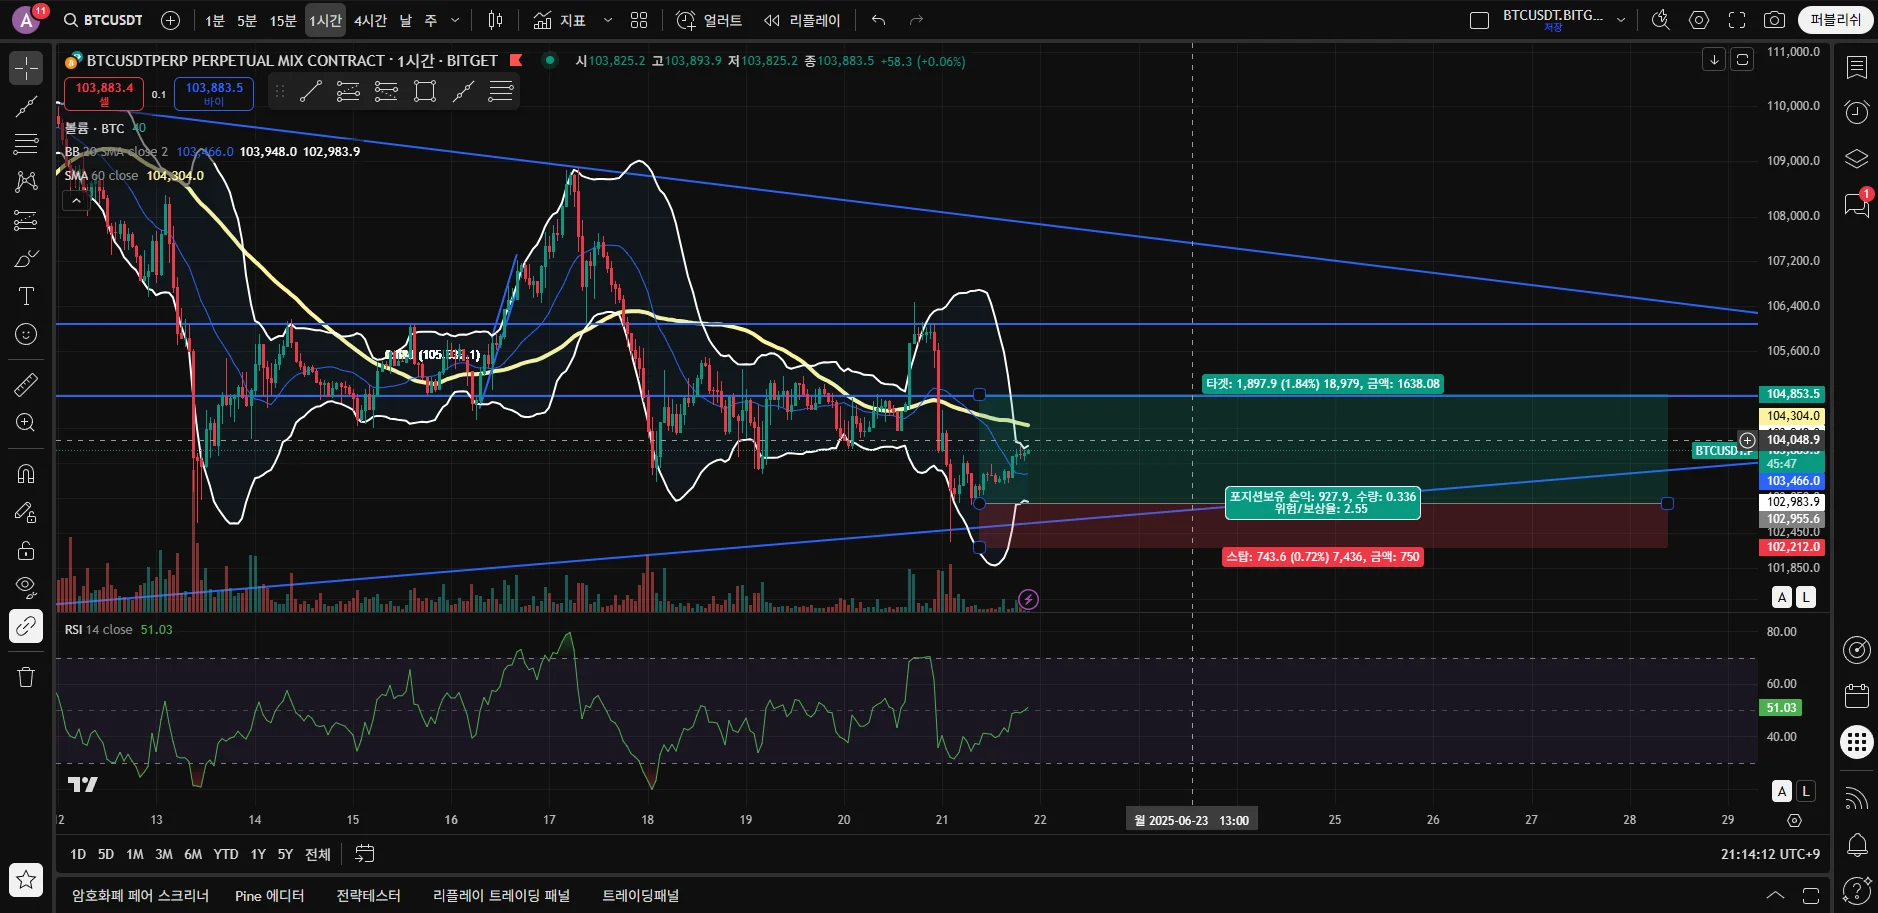Open symbol search for BTCUSDT
Image resolution: width=1878 pixels, height=913 pixels.
pyautogui.click(x=103, y=20)
